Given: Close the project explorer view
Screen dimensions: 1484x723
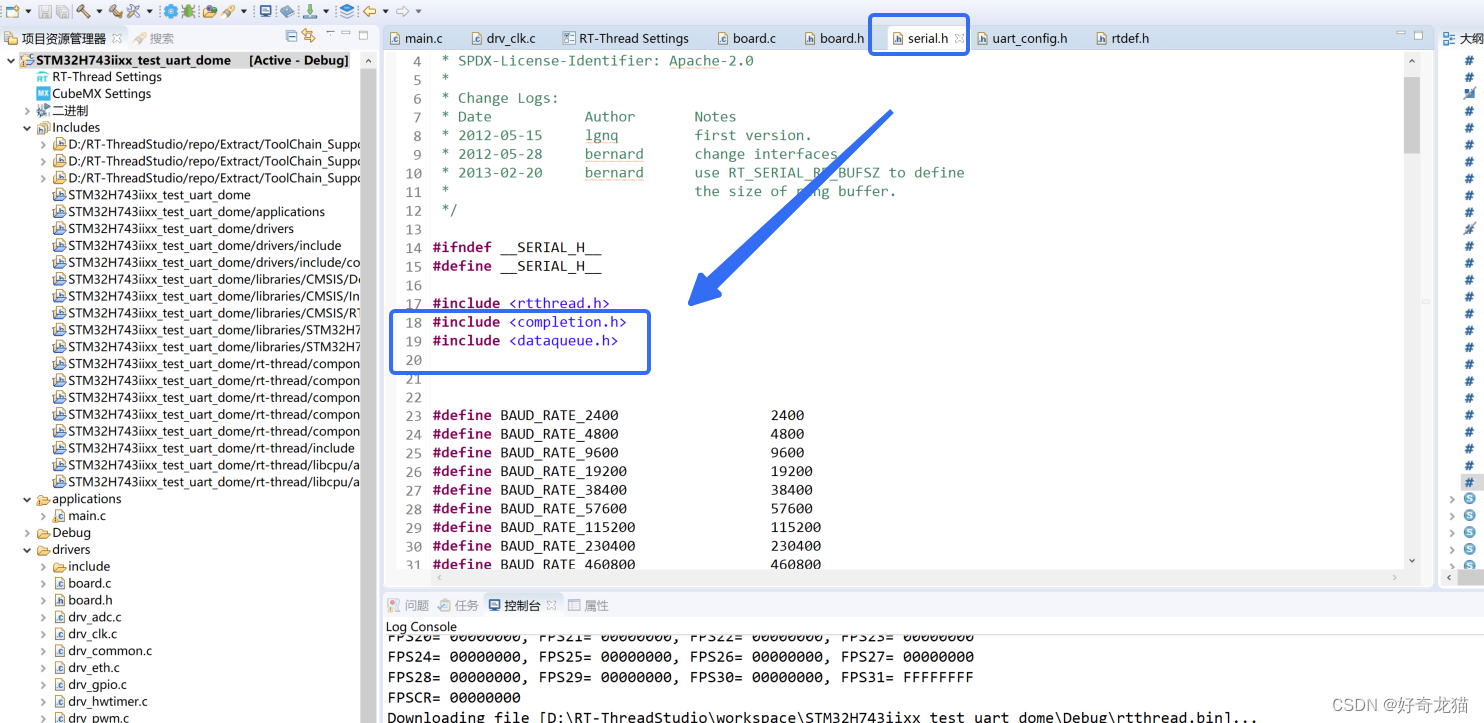Looking at the screenshot, I should click(117, 38).
